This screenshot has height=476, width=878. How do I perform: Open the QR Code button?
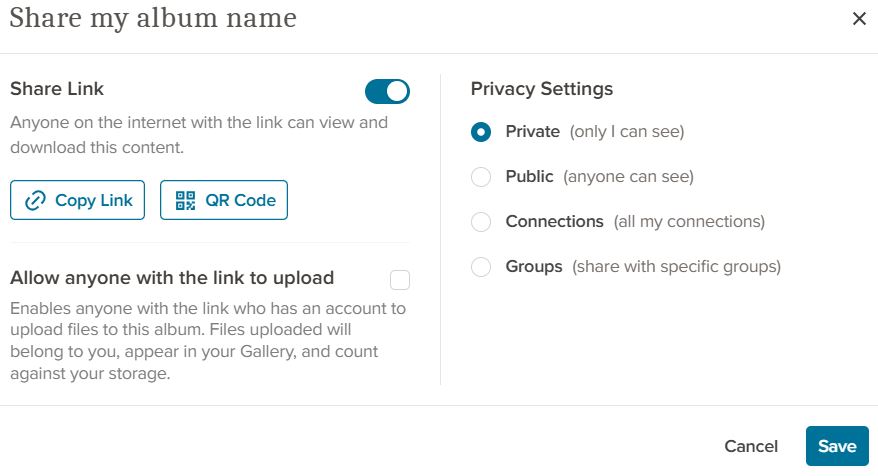click(x=224, y=200)
